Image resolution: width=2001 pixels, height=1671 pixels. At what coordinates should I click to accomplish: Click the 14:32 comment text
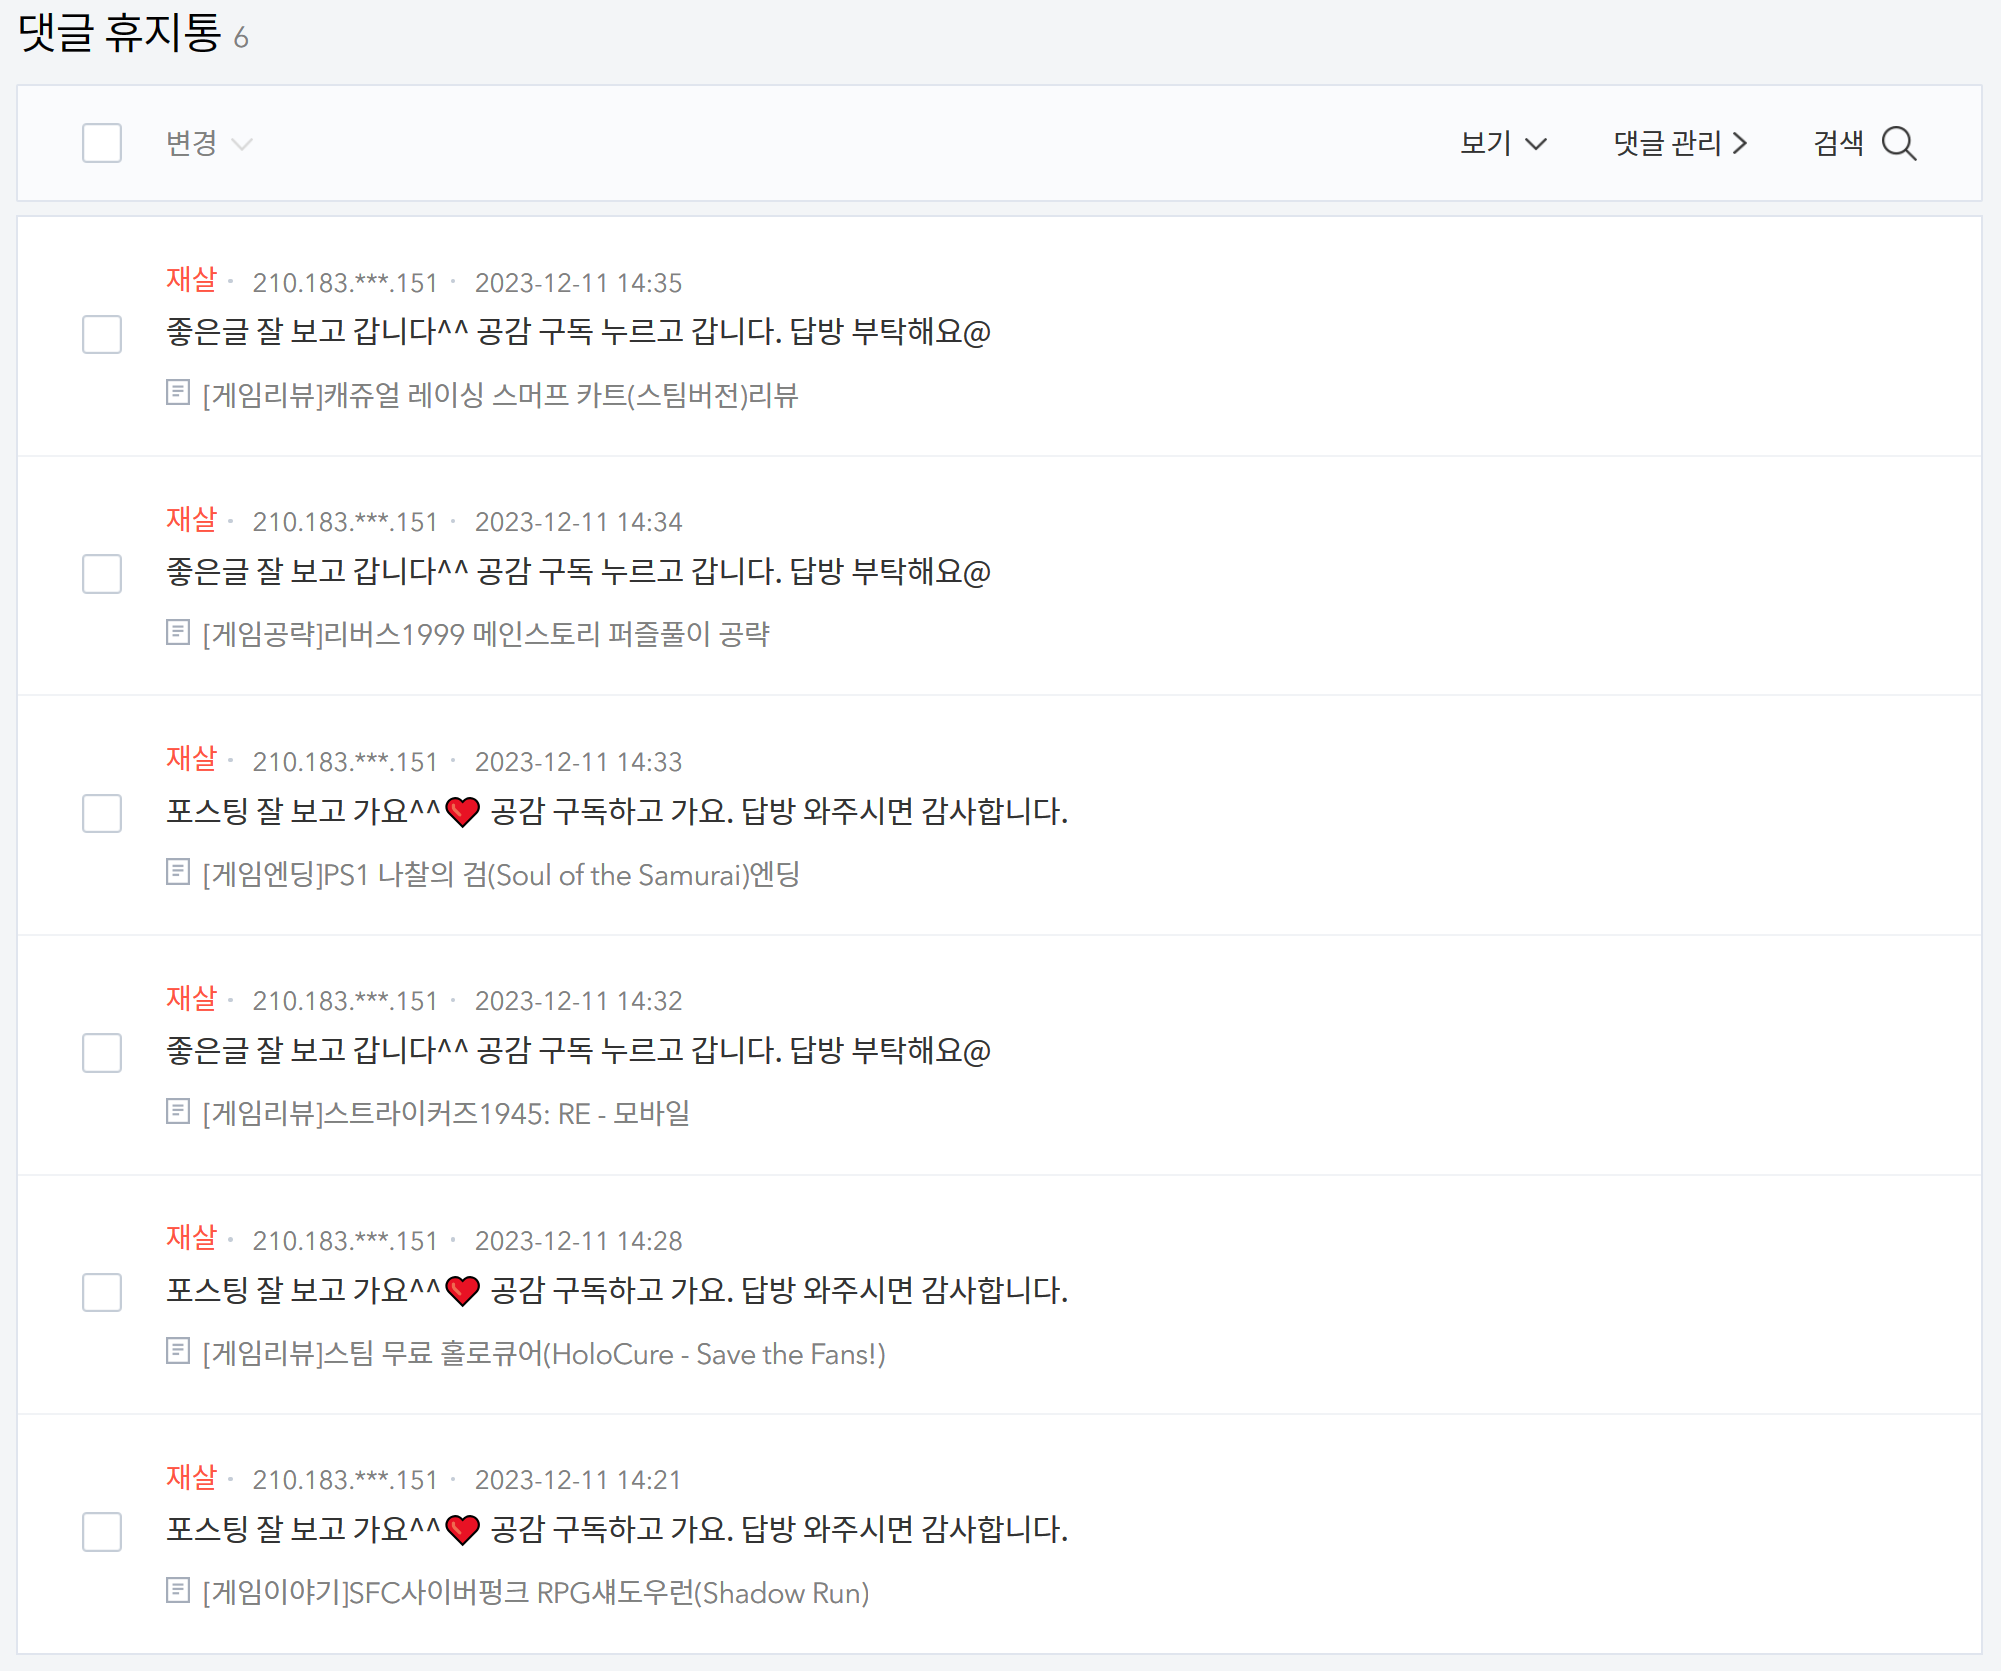pyautogui.click(x=578, y=1051)
